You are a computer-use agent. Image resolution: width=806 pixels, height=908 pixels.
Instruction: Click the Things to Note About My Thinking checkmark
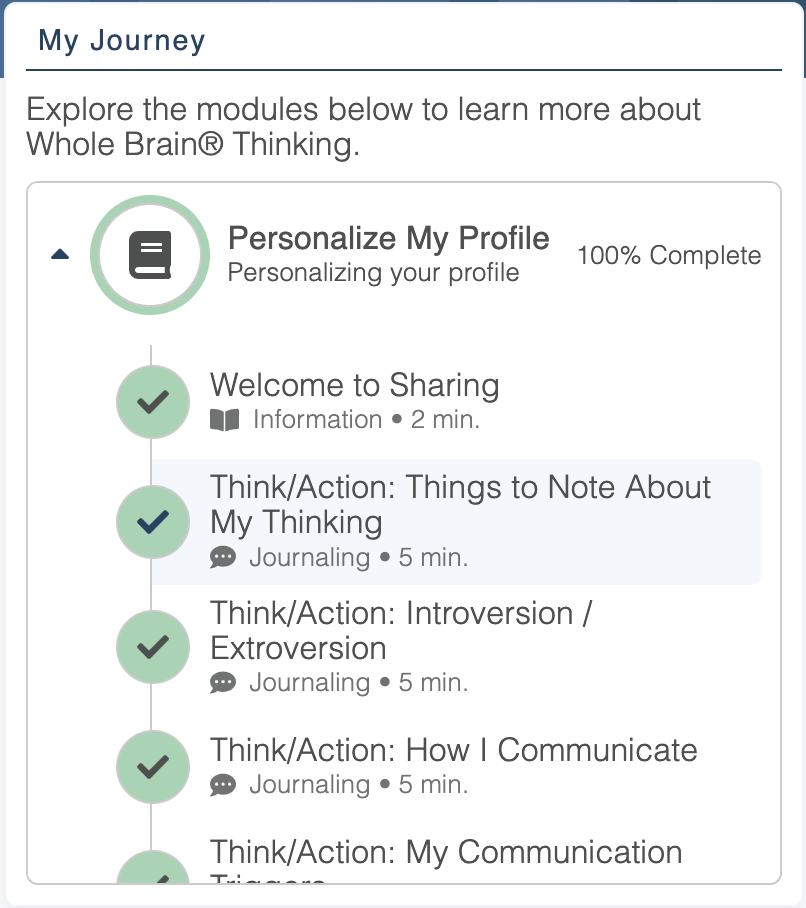click(x=152, y=521)
